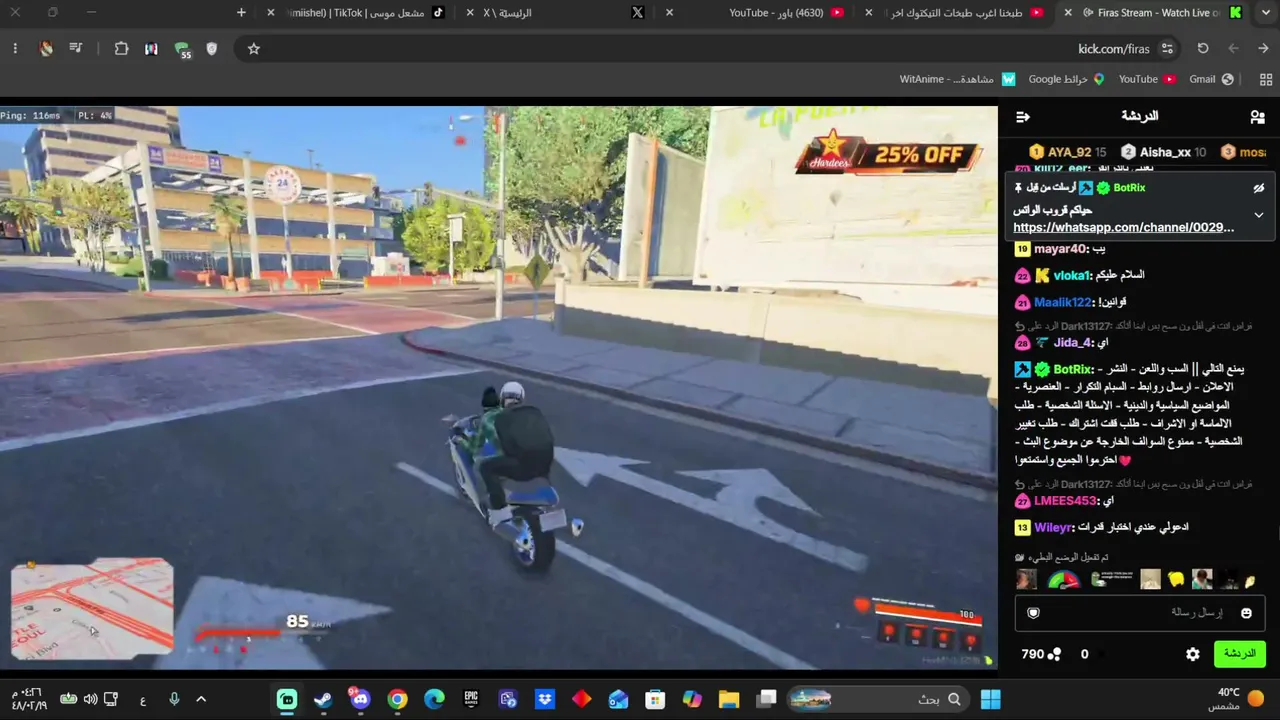Click the green chat send button
Screen dimensions: 1280x720
tap(1239, 654)
